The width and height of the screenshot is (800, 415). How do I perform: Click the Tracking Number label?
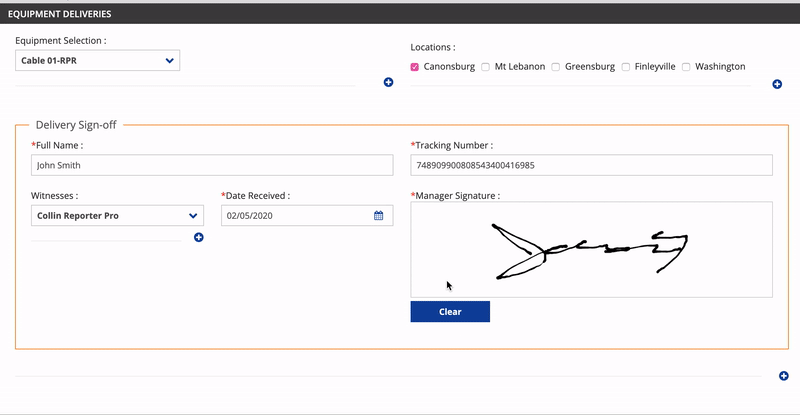tap(452, 145)
